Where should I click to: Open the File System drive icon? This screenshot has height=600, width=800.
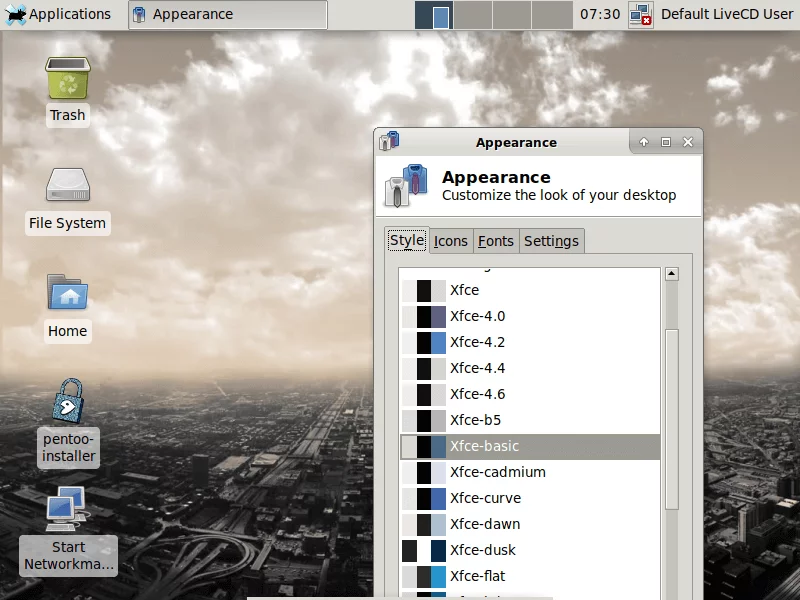(67, 186)
